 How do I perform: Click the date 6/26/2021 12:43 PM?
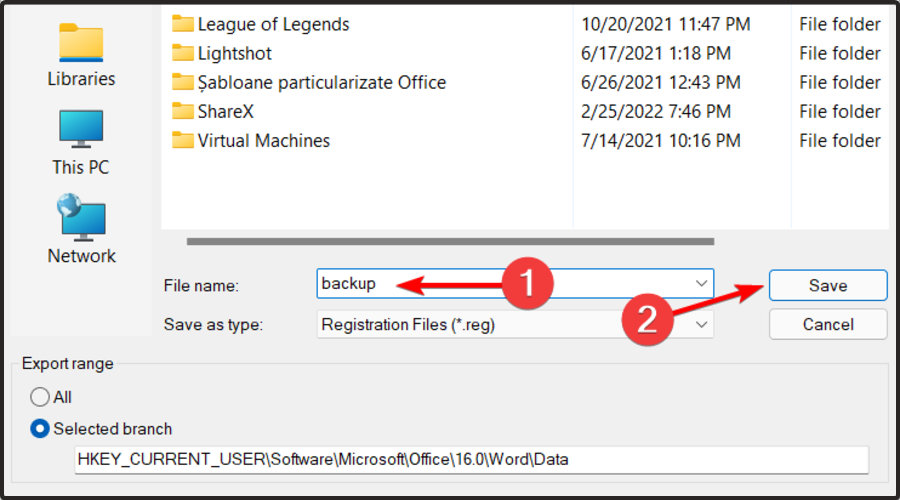point(661,83)
